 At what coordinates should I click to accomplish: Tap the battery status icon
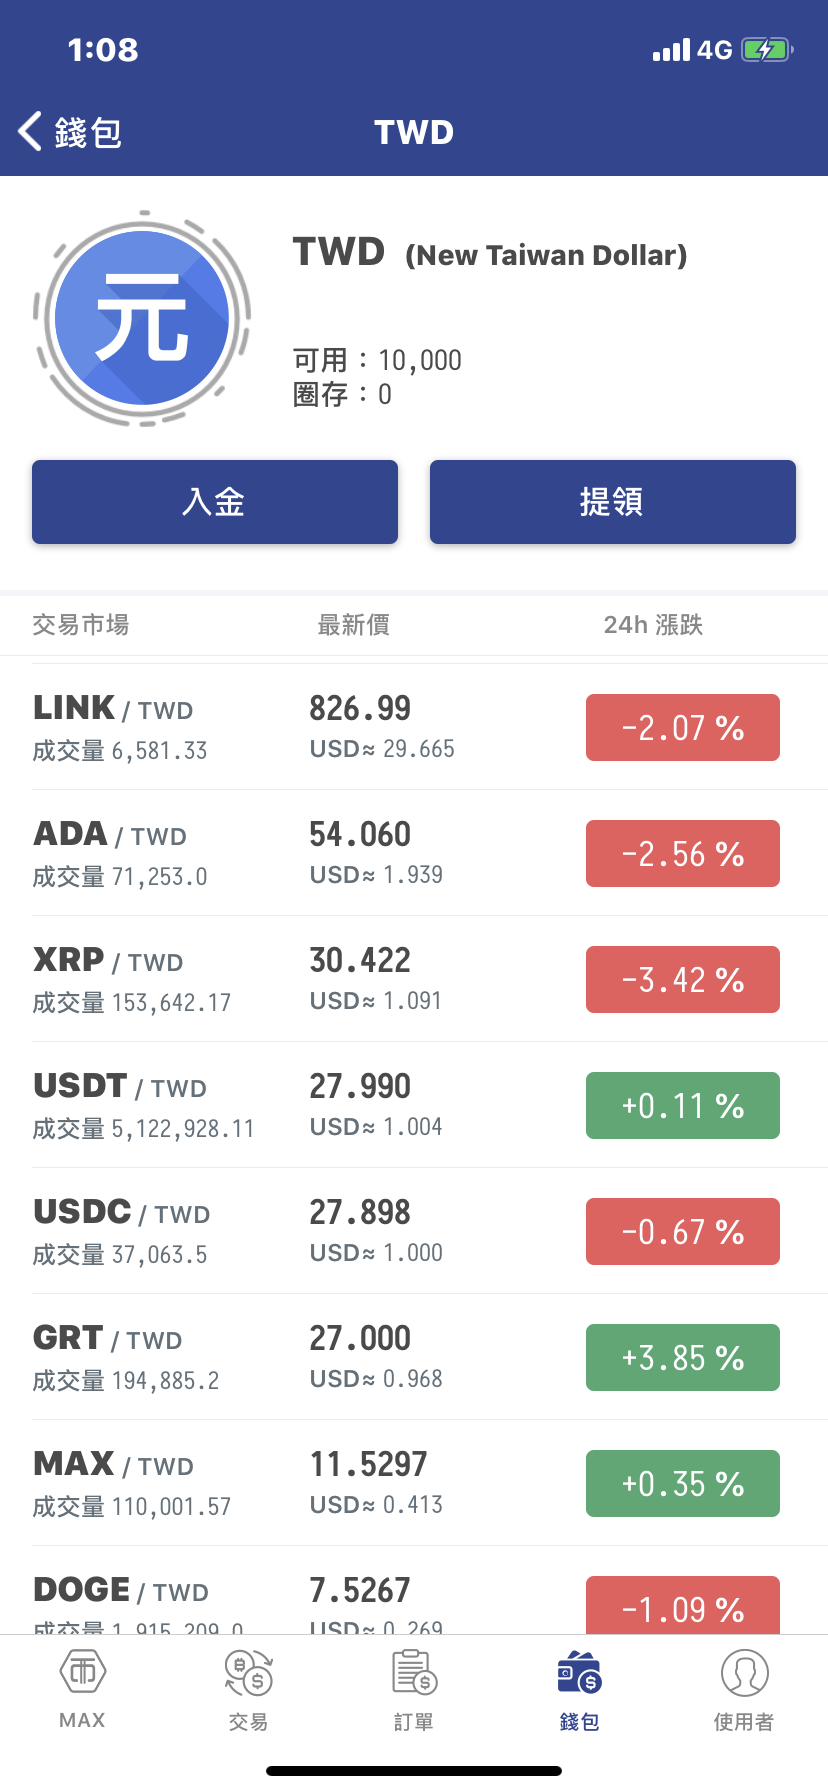coord(767,50)
